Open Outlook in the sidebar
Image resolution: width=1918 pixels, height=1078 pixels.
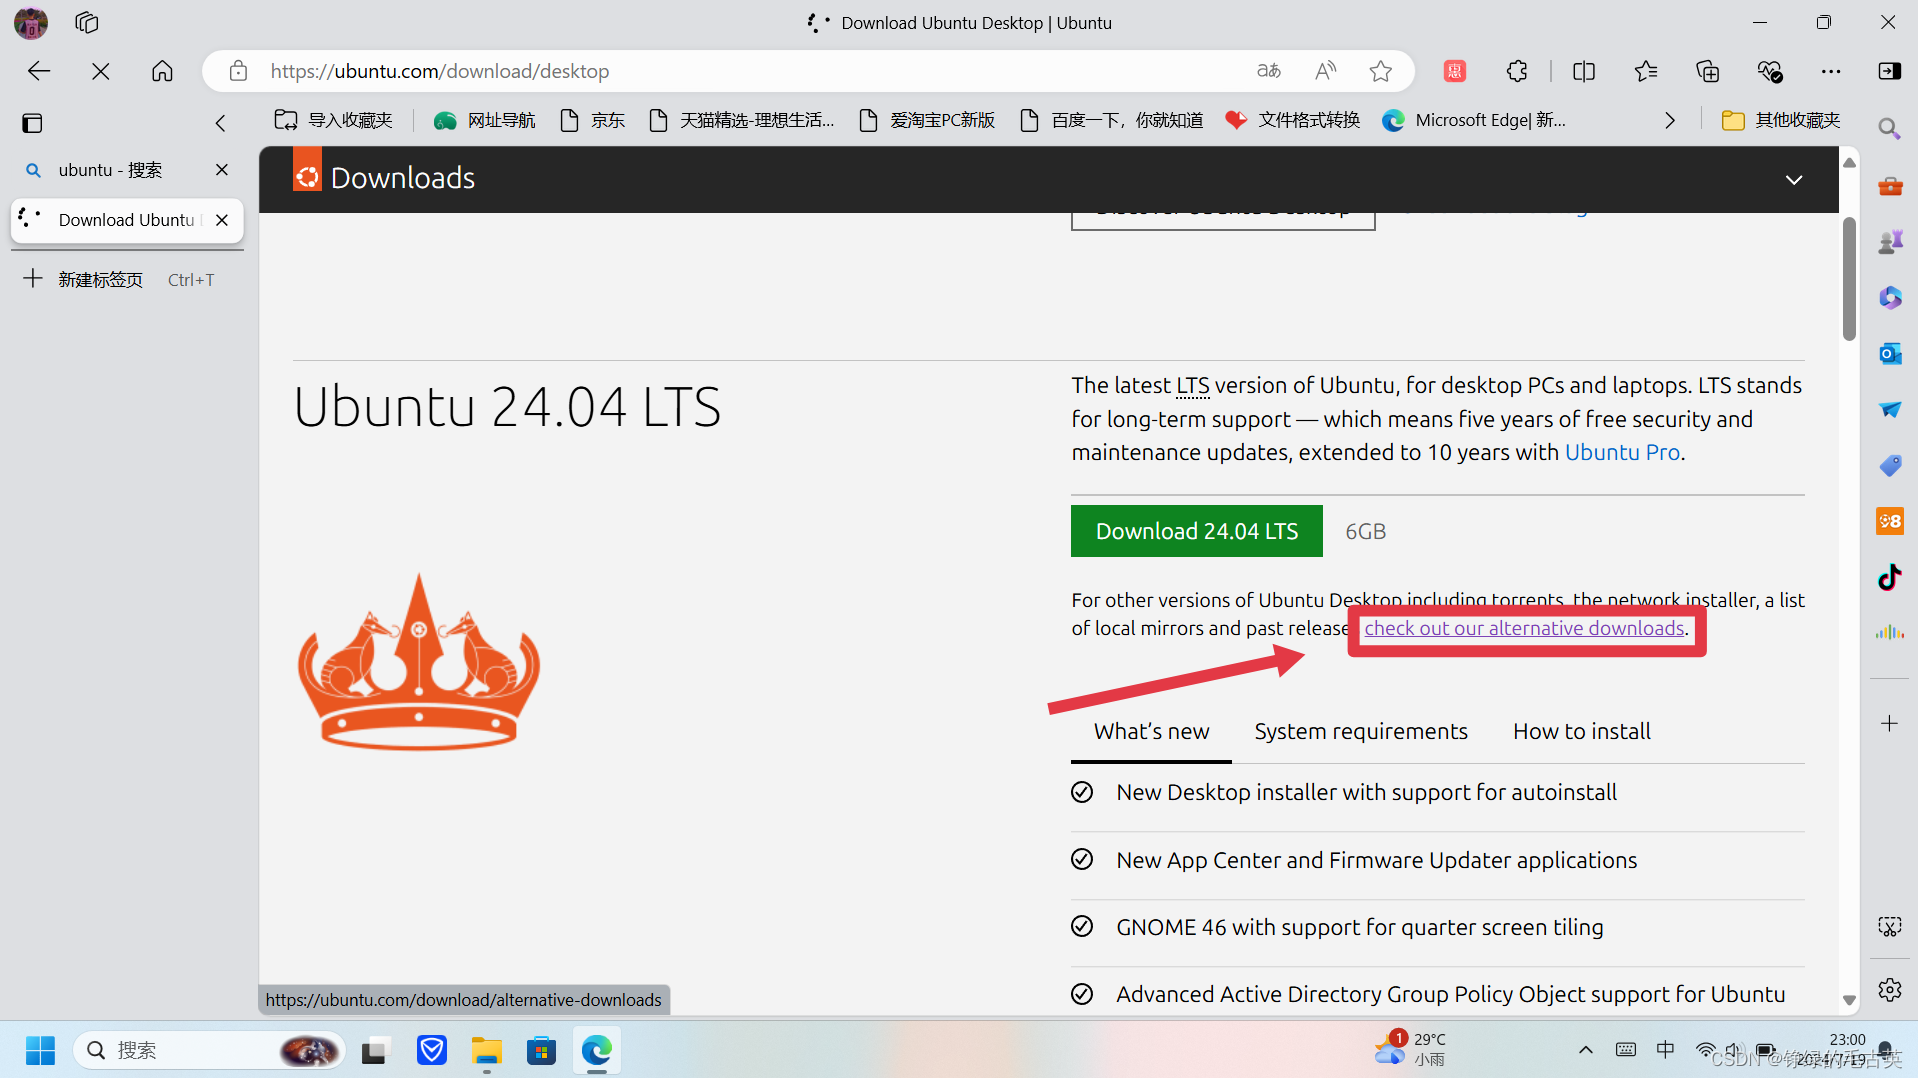point(1890,354)
